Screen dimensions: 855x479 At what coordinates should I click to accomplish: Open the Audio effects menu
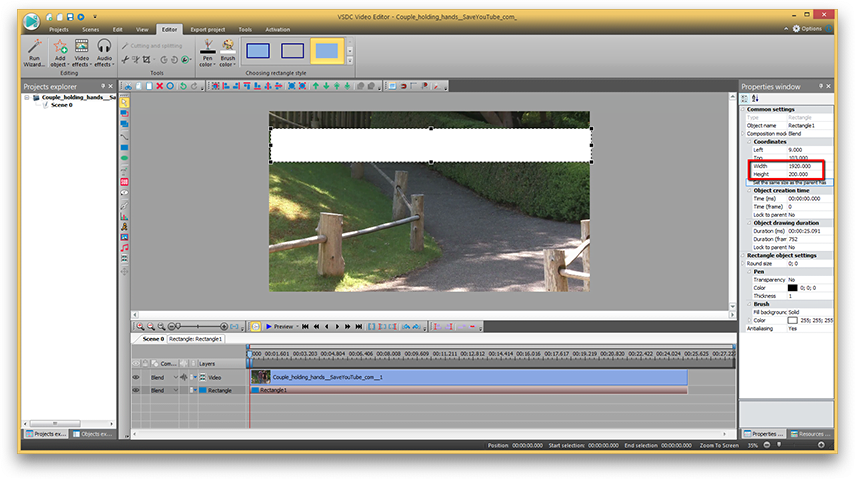coord(104,53)
